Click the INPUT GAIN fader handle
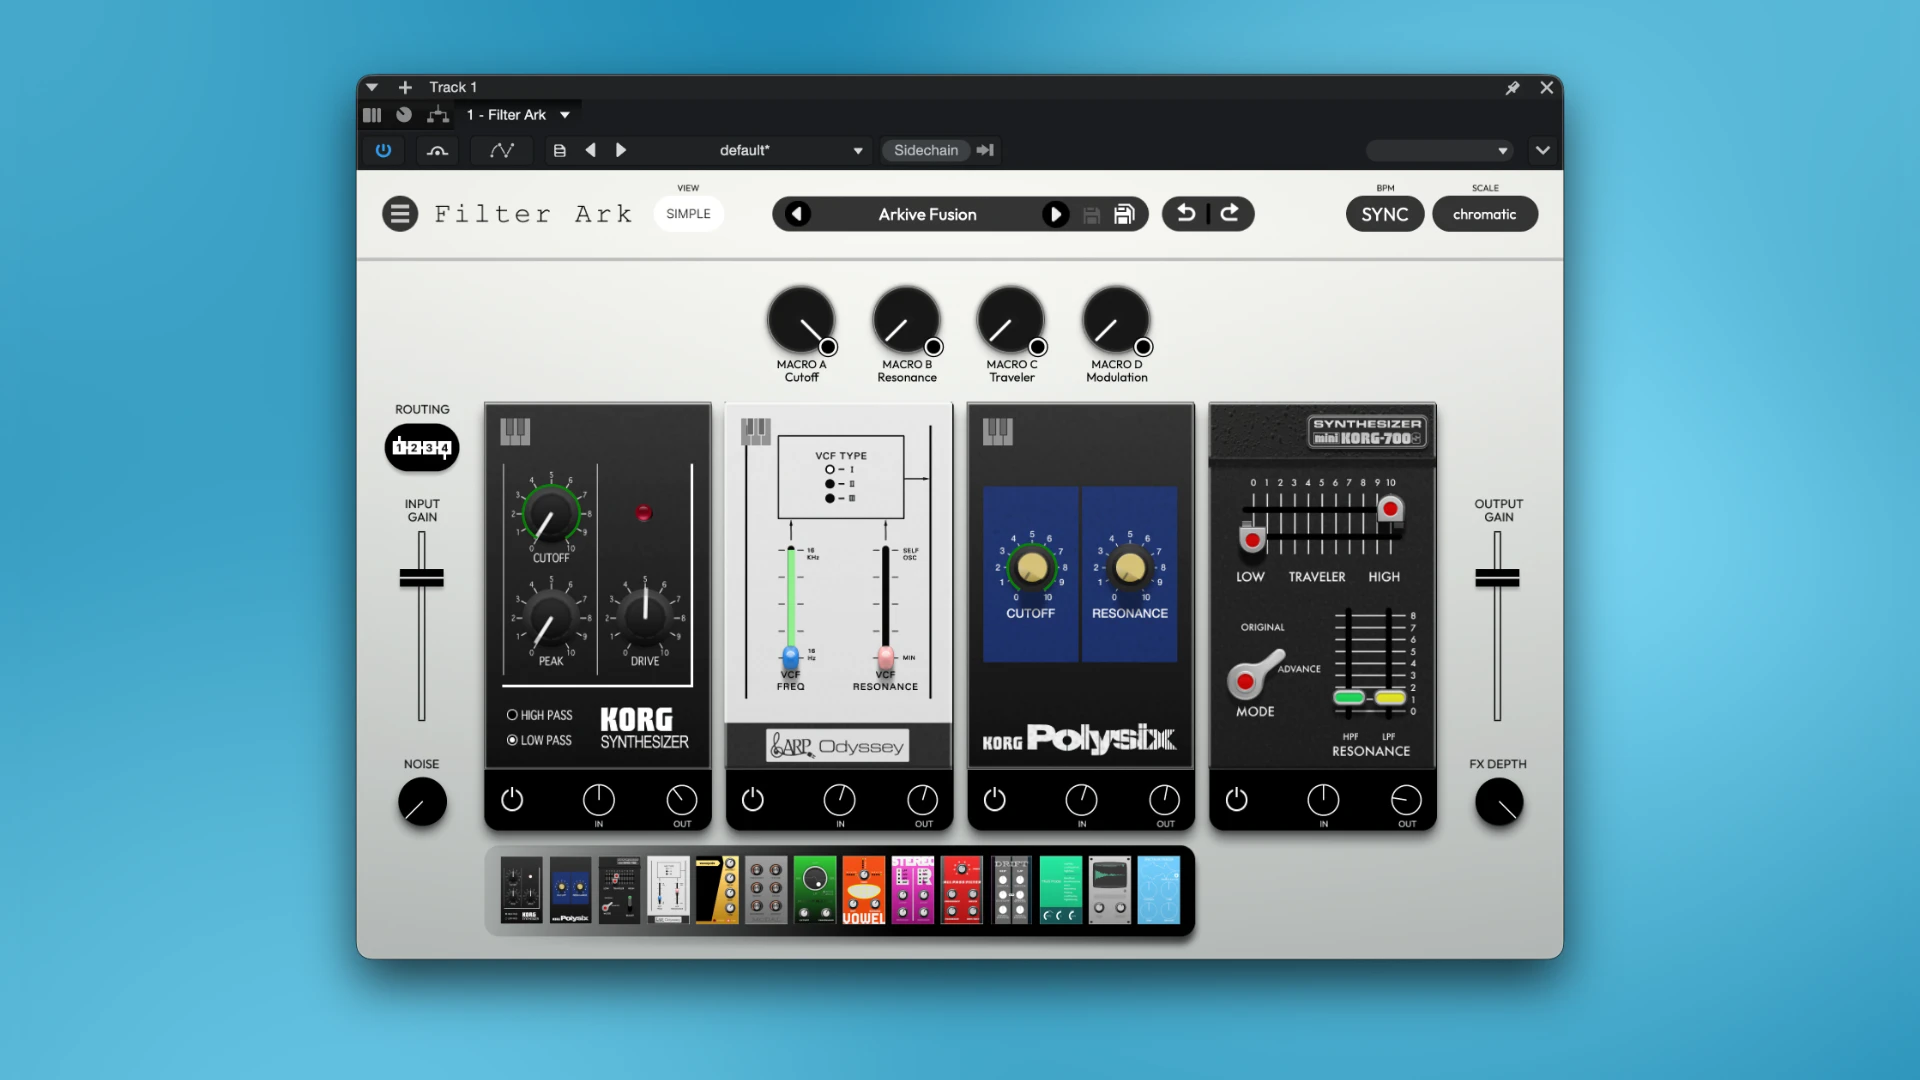The height and width of the screenshot is (1080, 1920). point(422,578)
